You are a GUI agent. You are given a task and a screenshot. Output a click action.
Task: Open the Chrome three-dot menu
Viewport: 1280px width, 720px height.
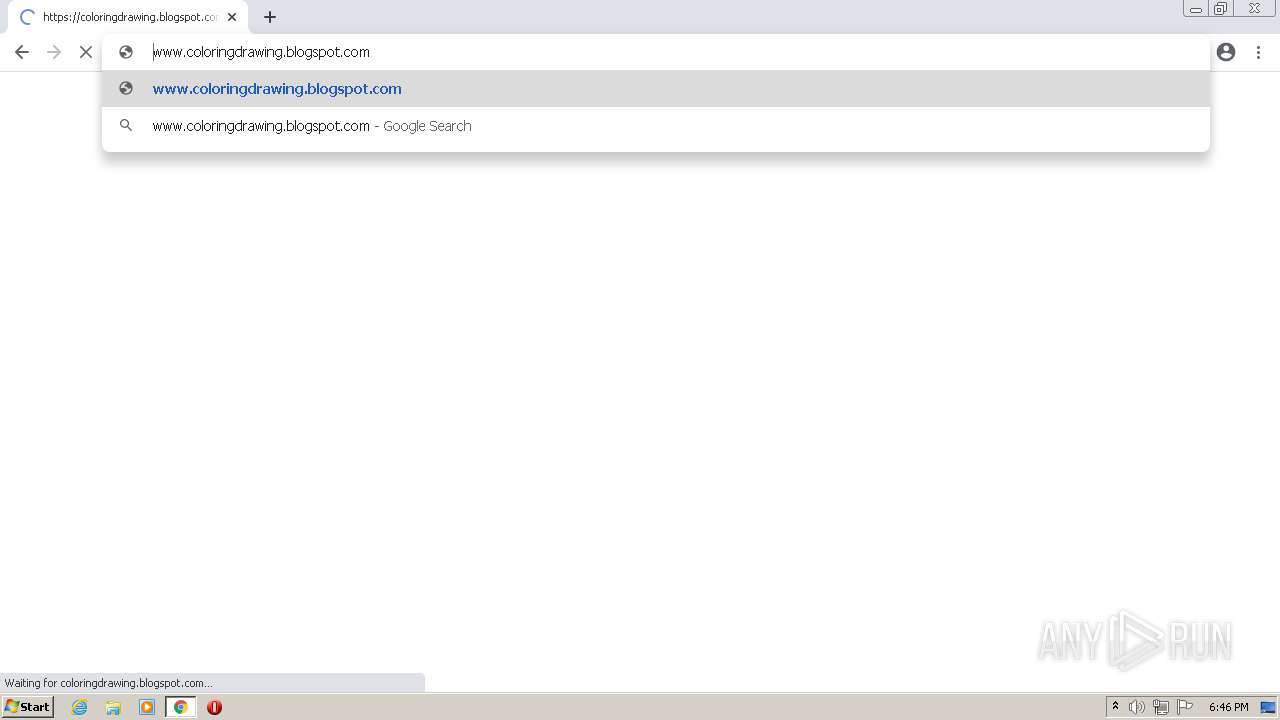[x=1258, y=52]
